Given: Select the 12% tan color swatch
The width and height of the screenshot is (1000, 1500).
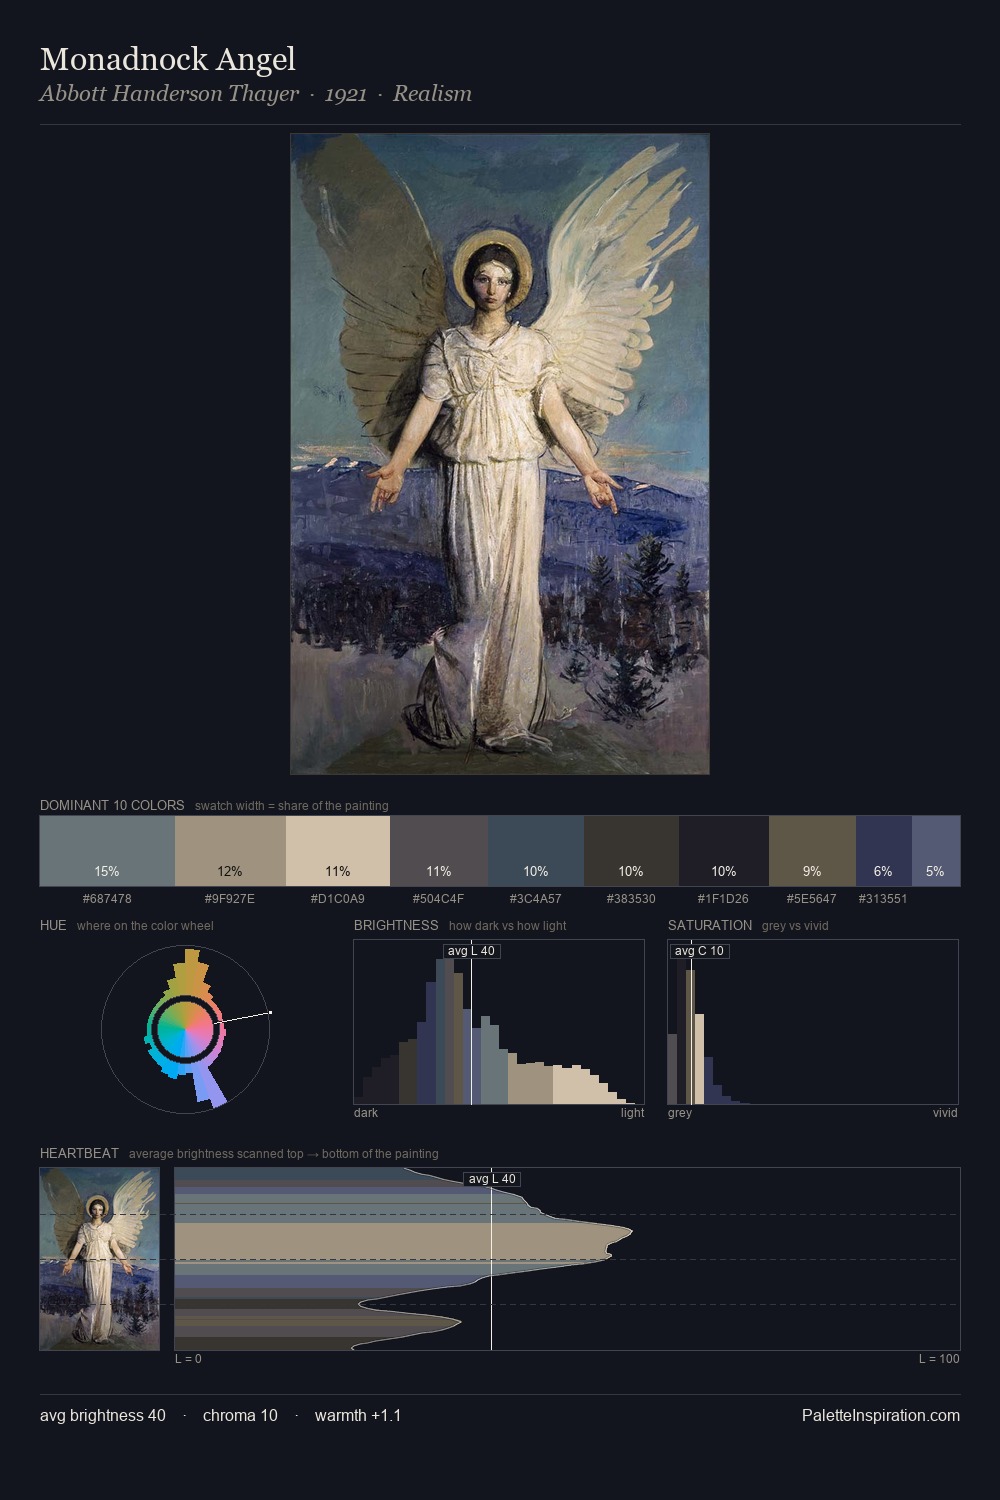Looking at the screenshot, I should pos(230,851).
